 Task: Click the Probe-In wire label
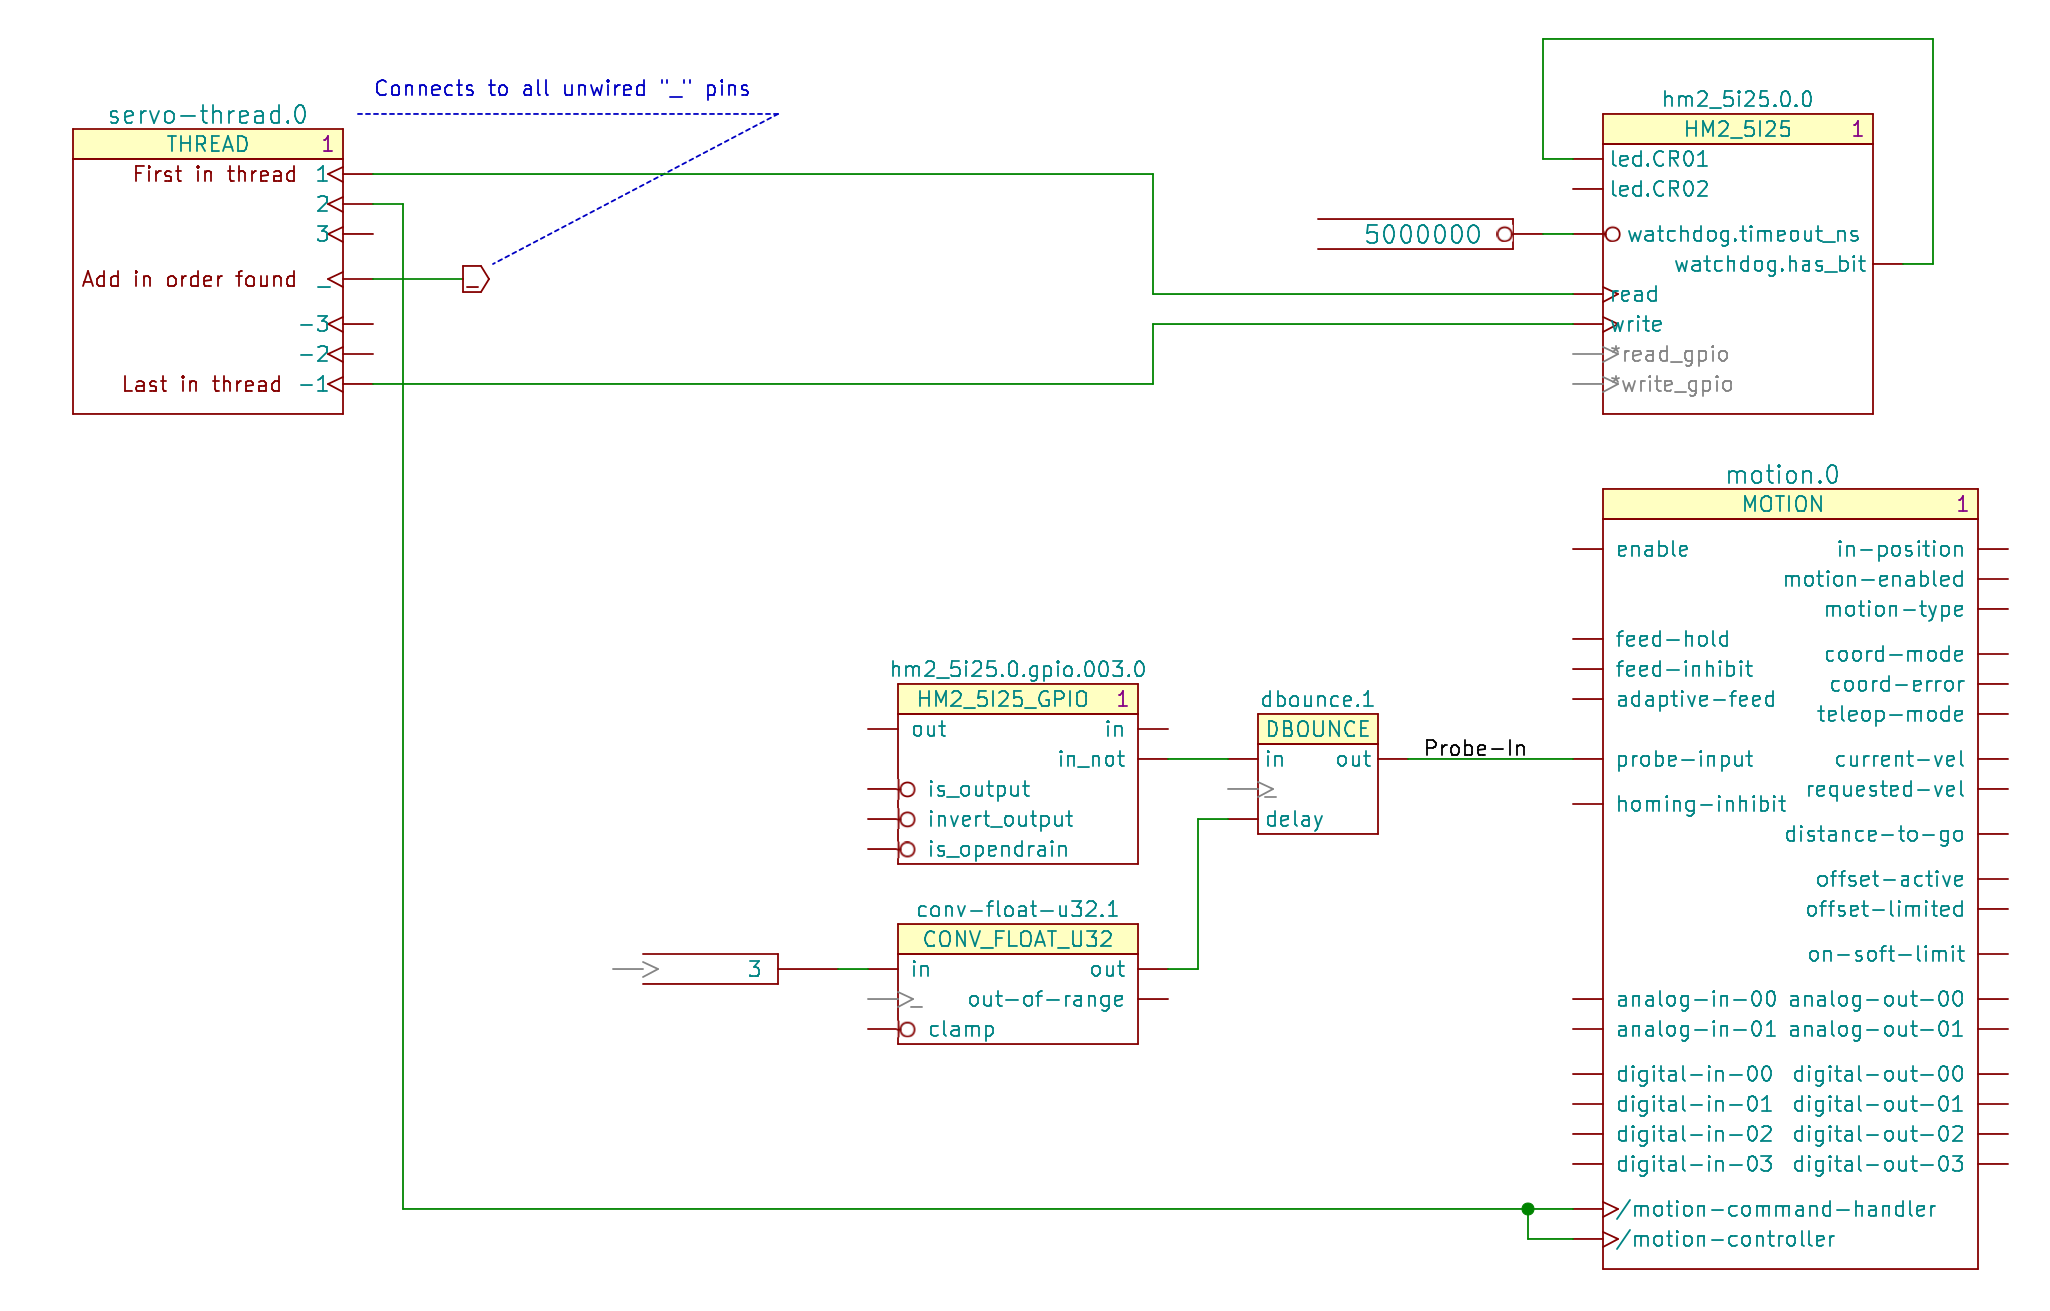coord(1474,747)
